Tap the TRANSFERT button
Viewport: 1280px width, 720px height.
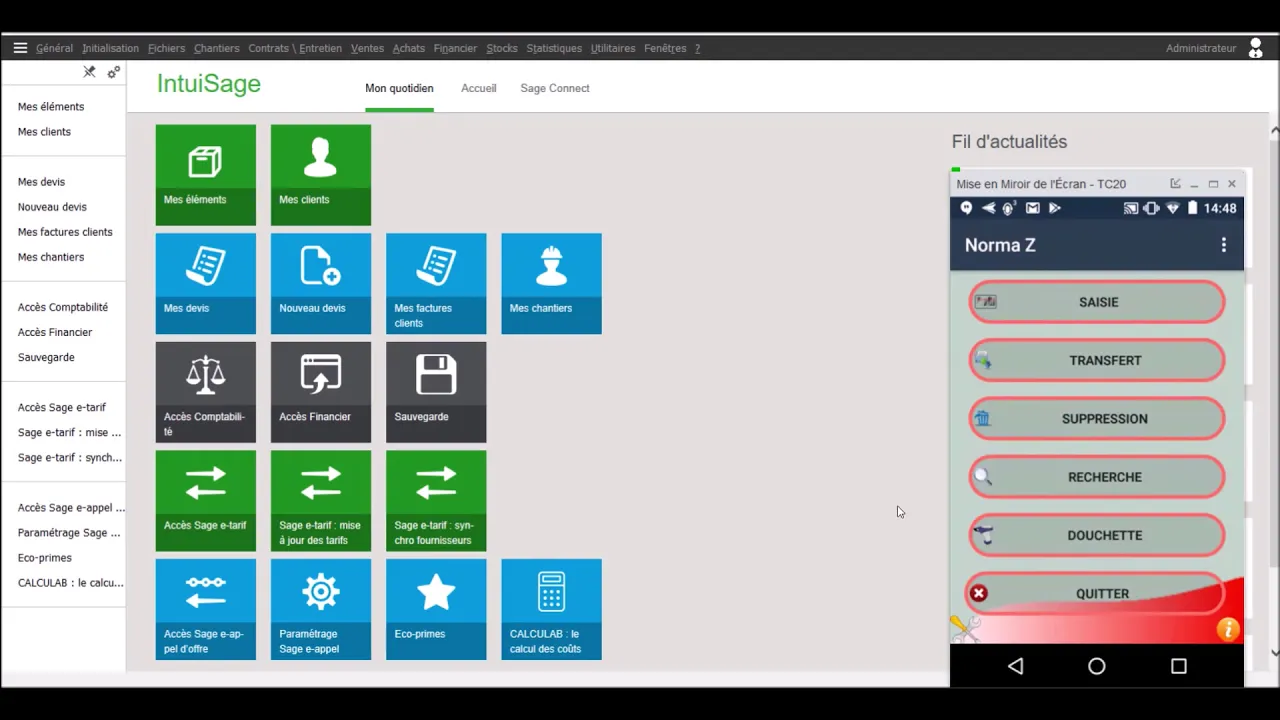coord(1097,360)
